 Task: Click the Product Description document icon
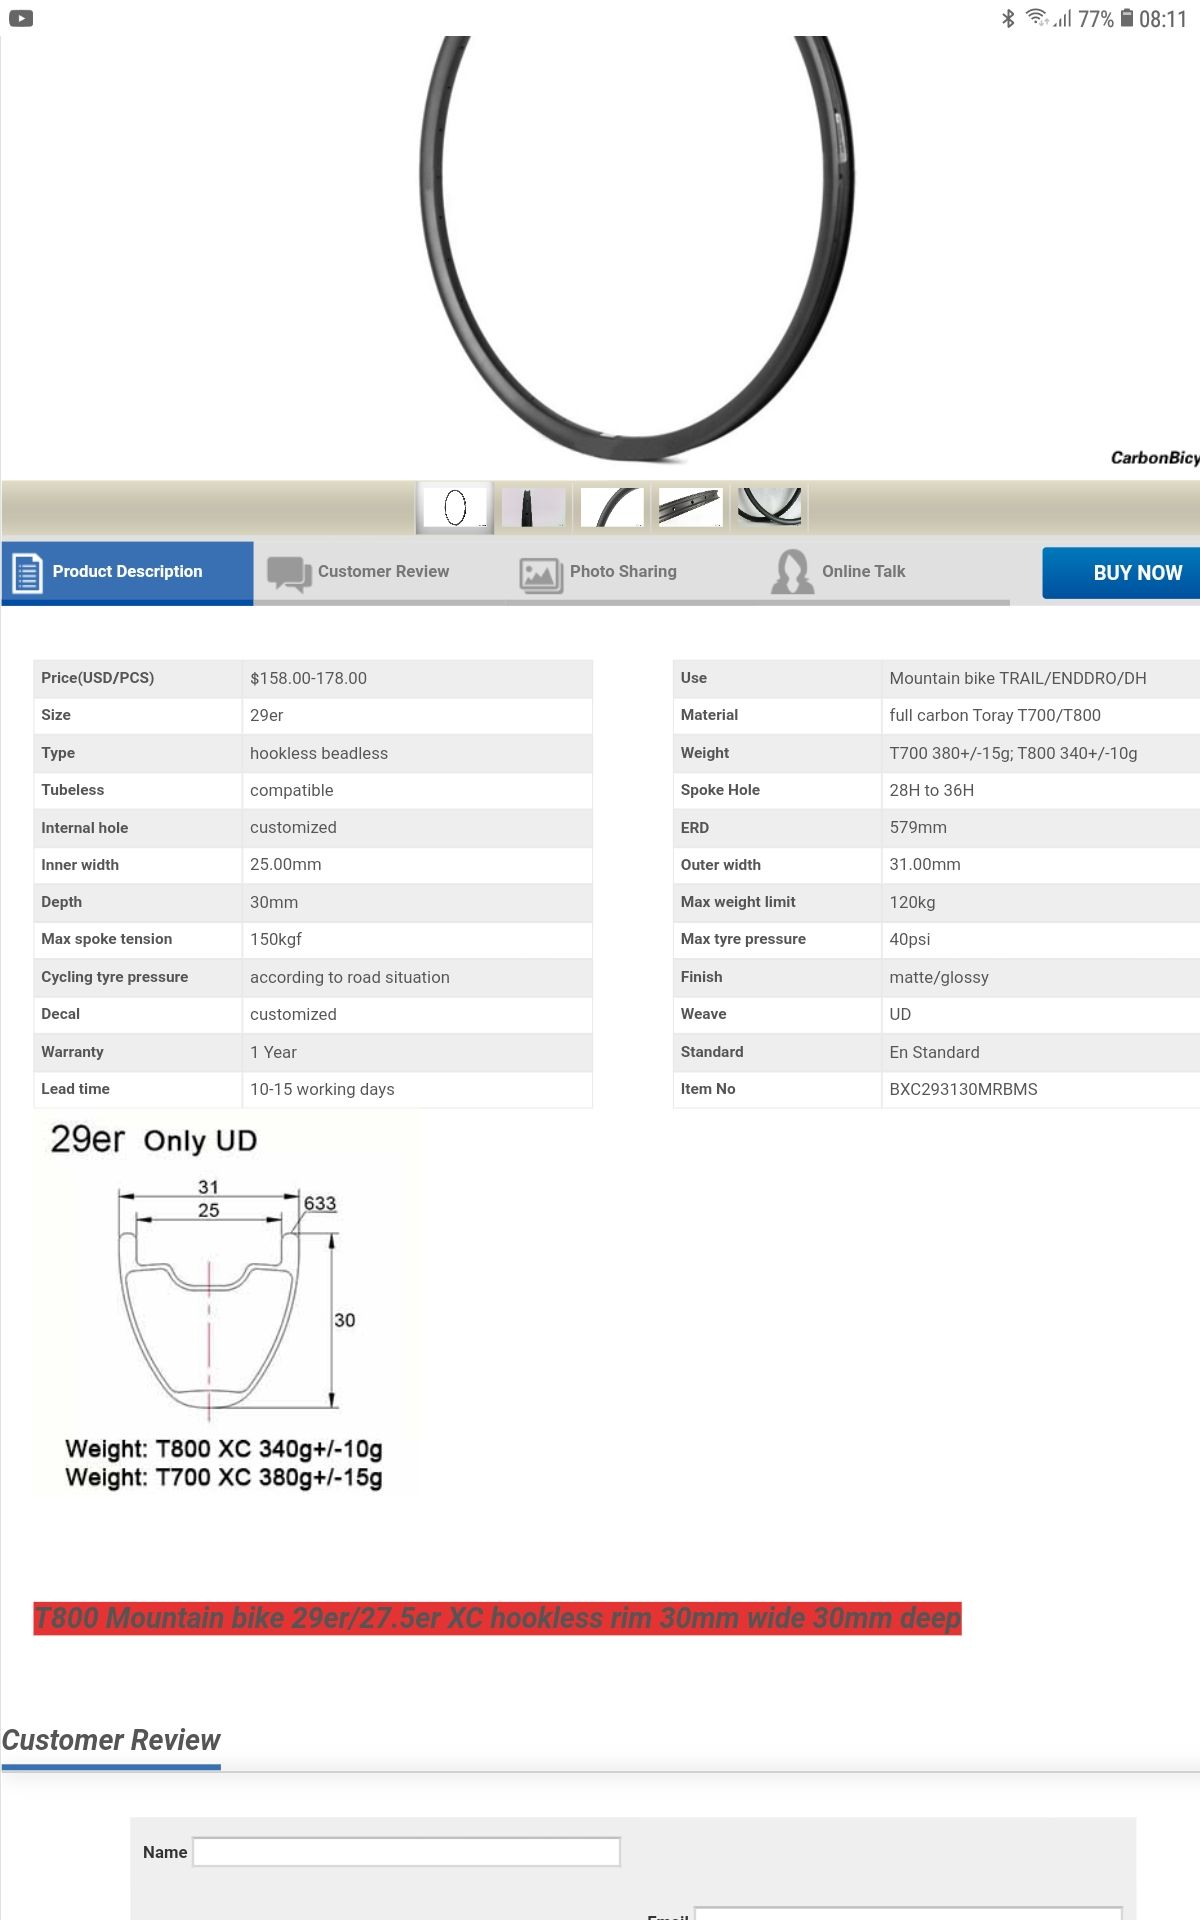27,573
